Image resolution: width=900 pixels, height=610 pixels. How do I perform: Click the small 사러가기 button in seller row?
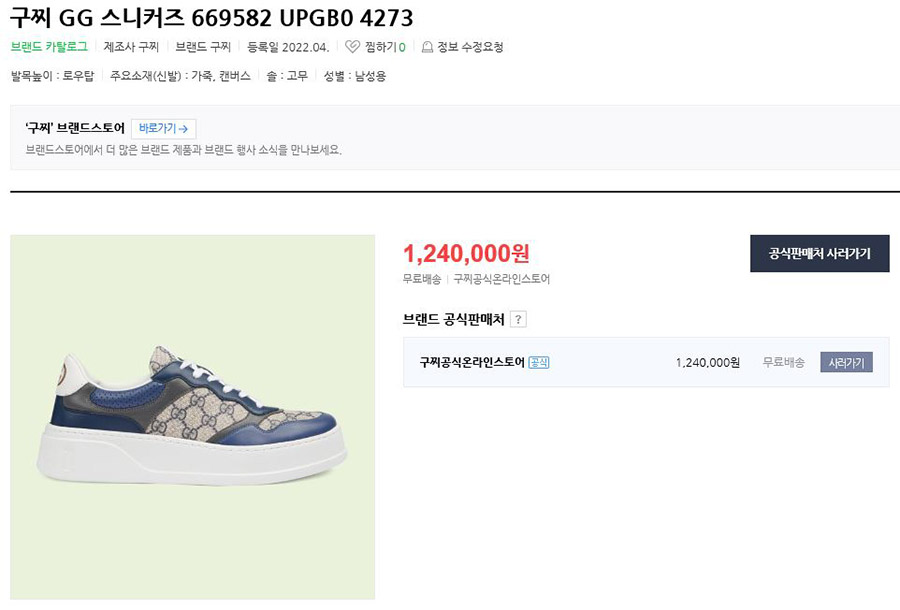[x=846, y=363]
